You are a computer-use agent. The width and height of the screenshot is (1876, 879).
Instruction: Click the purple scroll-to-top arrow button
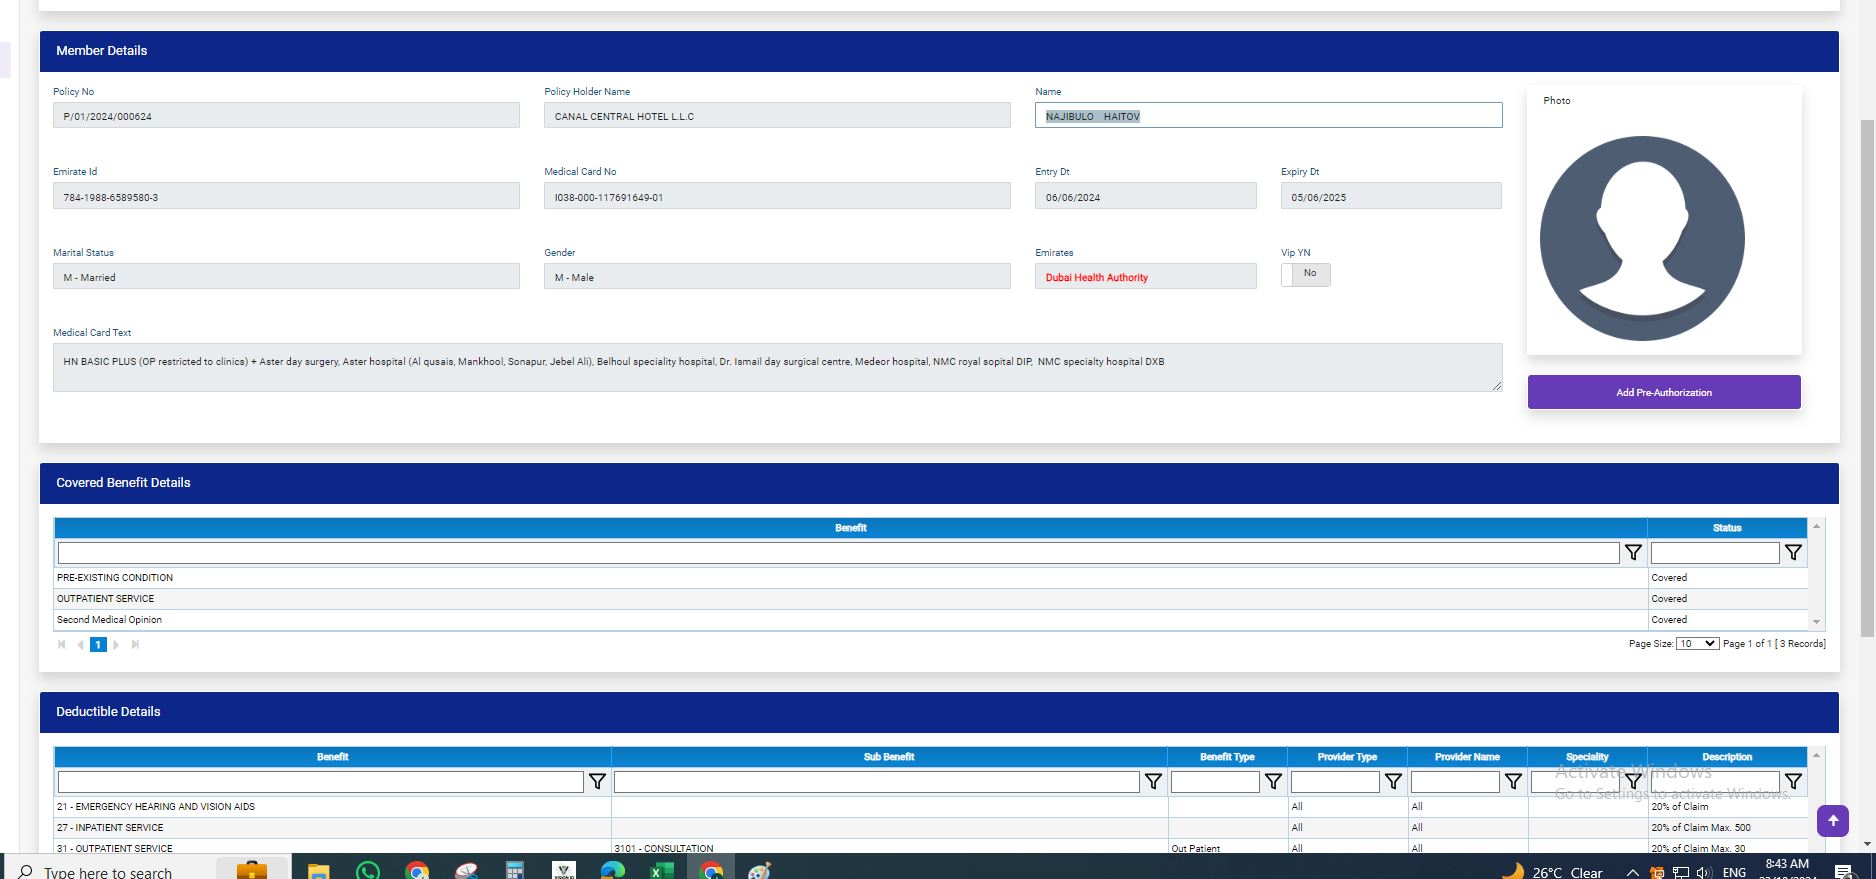(1833, 821)
